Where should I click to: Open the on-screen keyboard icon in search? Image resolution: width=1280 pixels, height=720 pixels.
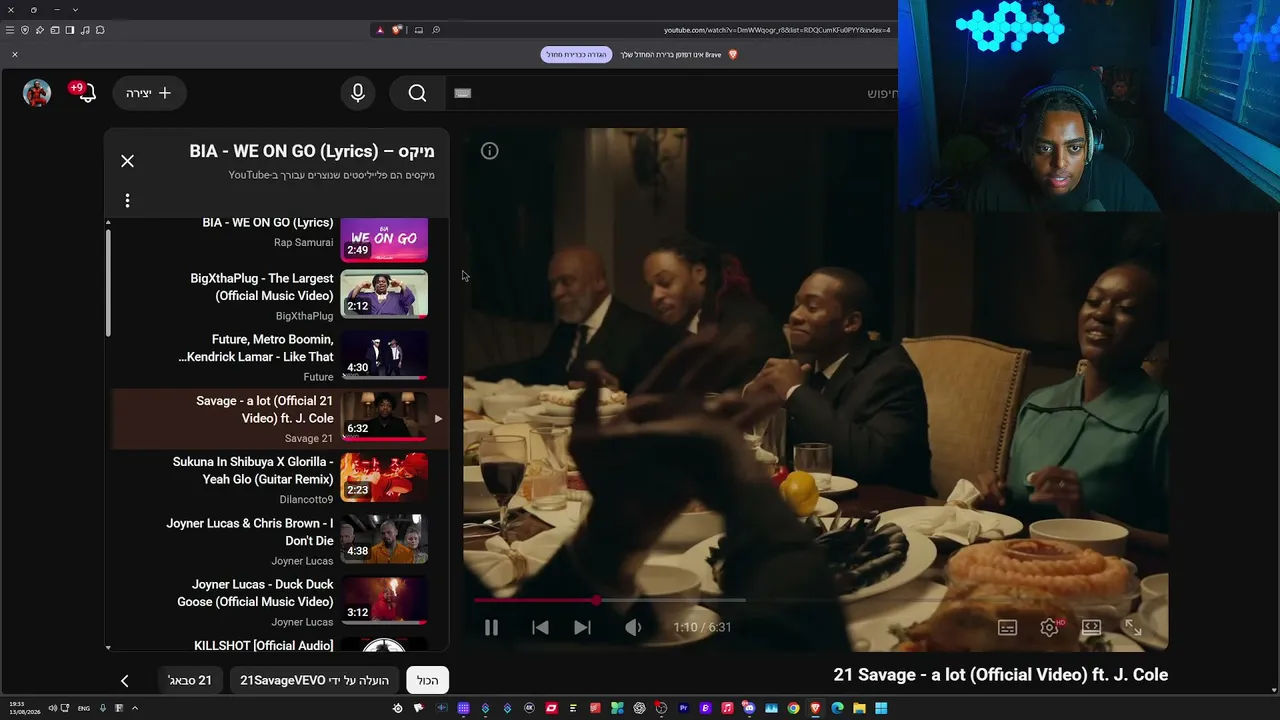pyautogui.click(x=462, y=93)
